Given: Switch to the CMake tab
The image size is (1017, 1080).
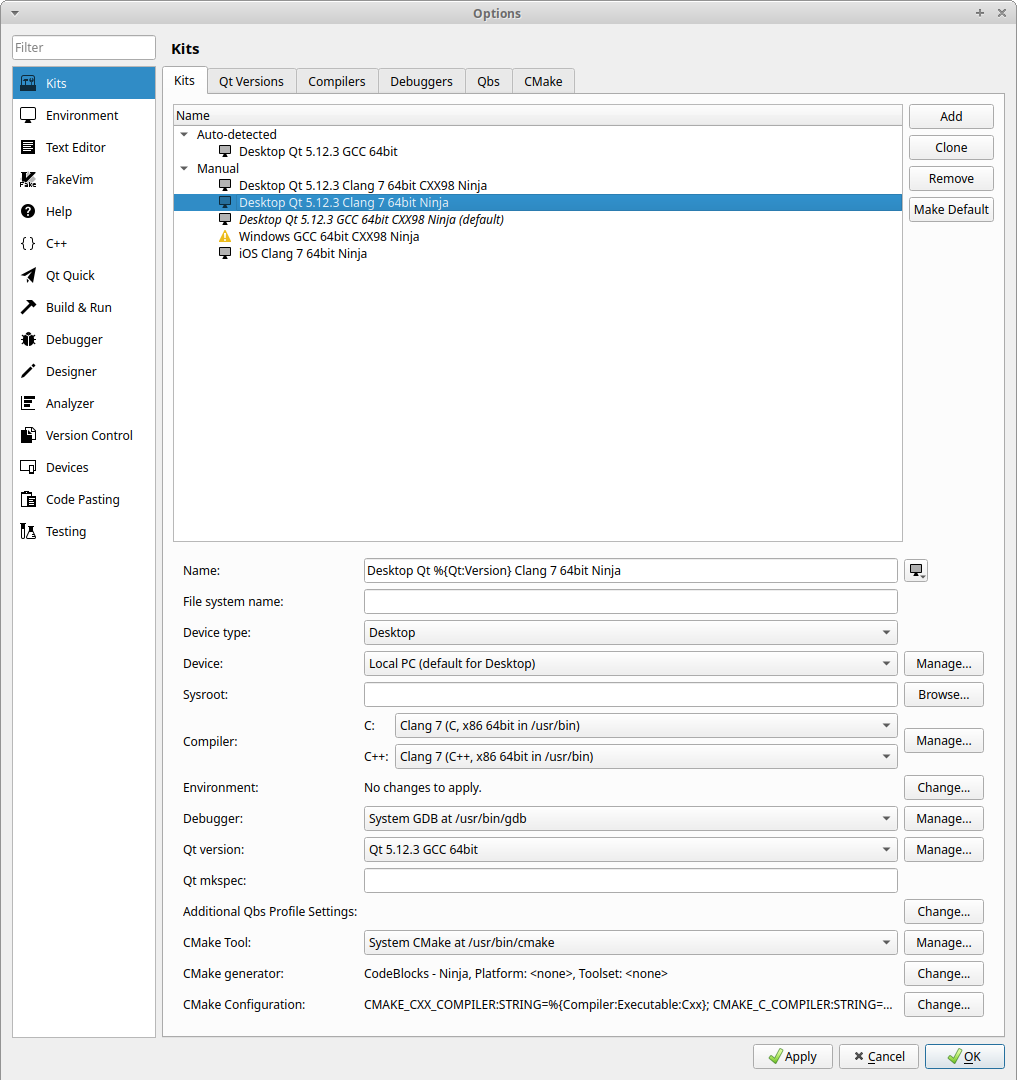Looking at the screenshot, I should tap(543, 82).
